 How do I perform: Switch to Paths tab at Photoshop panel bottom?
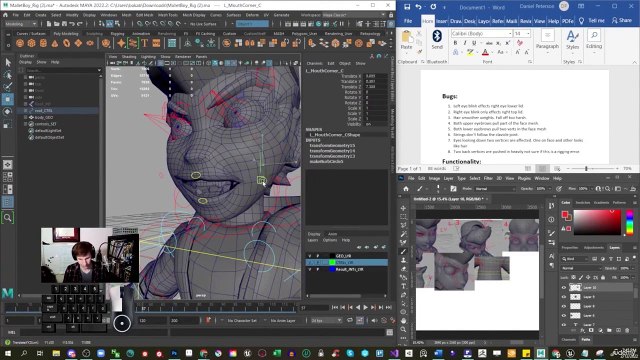tap(586, 340)
